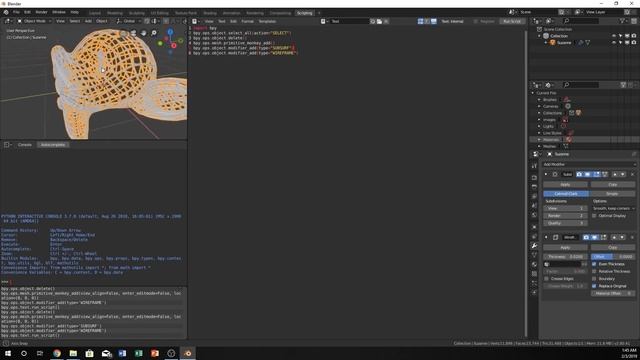Expand the Suzanne object in outliner
This screenshot has height=360, width=640.
click(x=546, y=42)
